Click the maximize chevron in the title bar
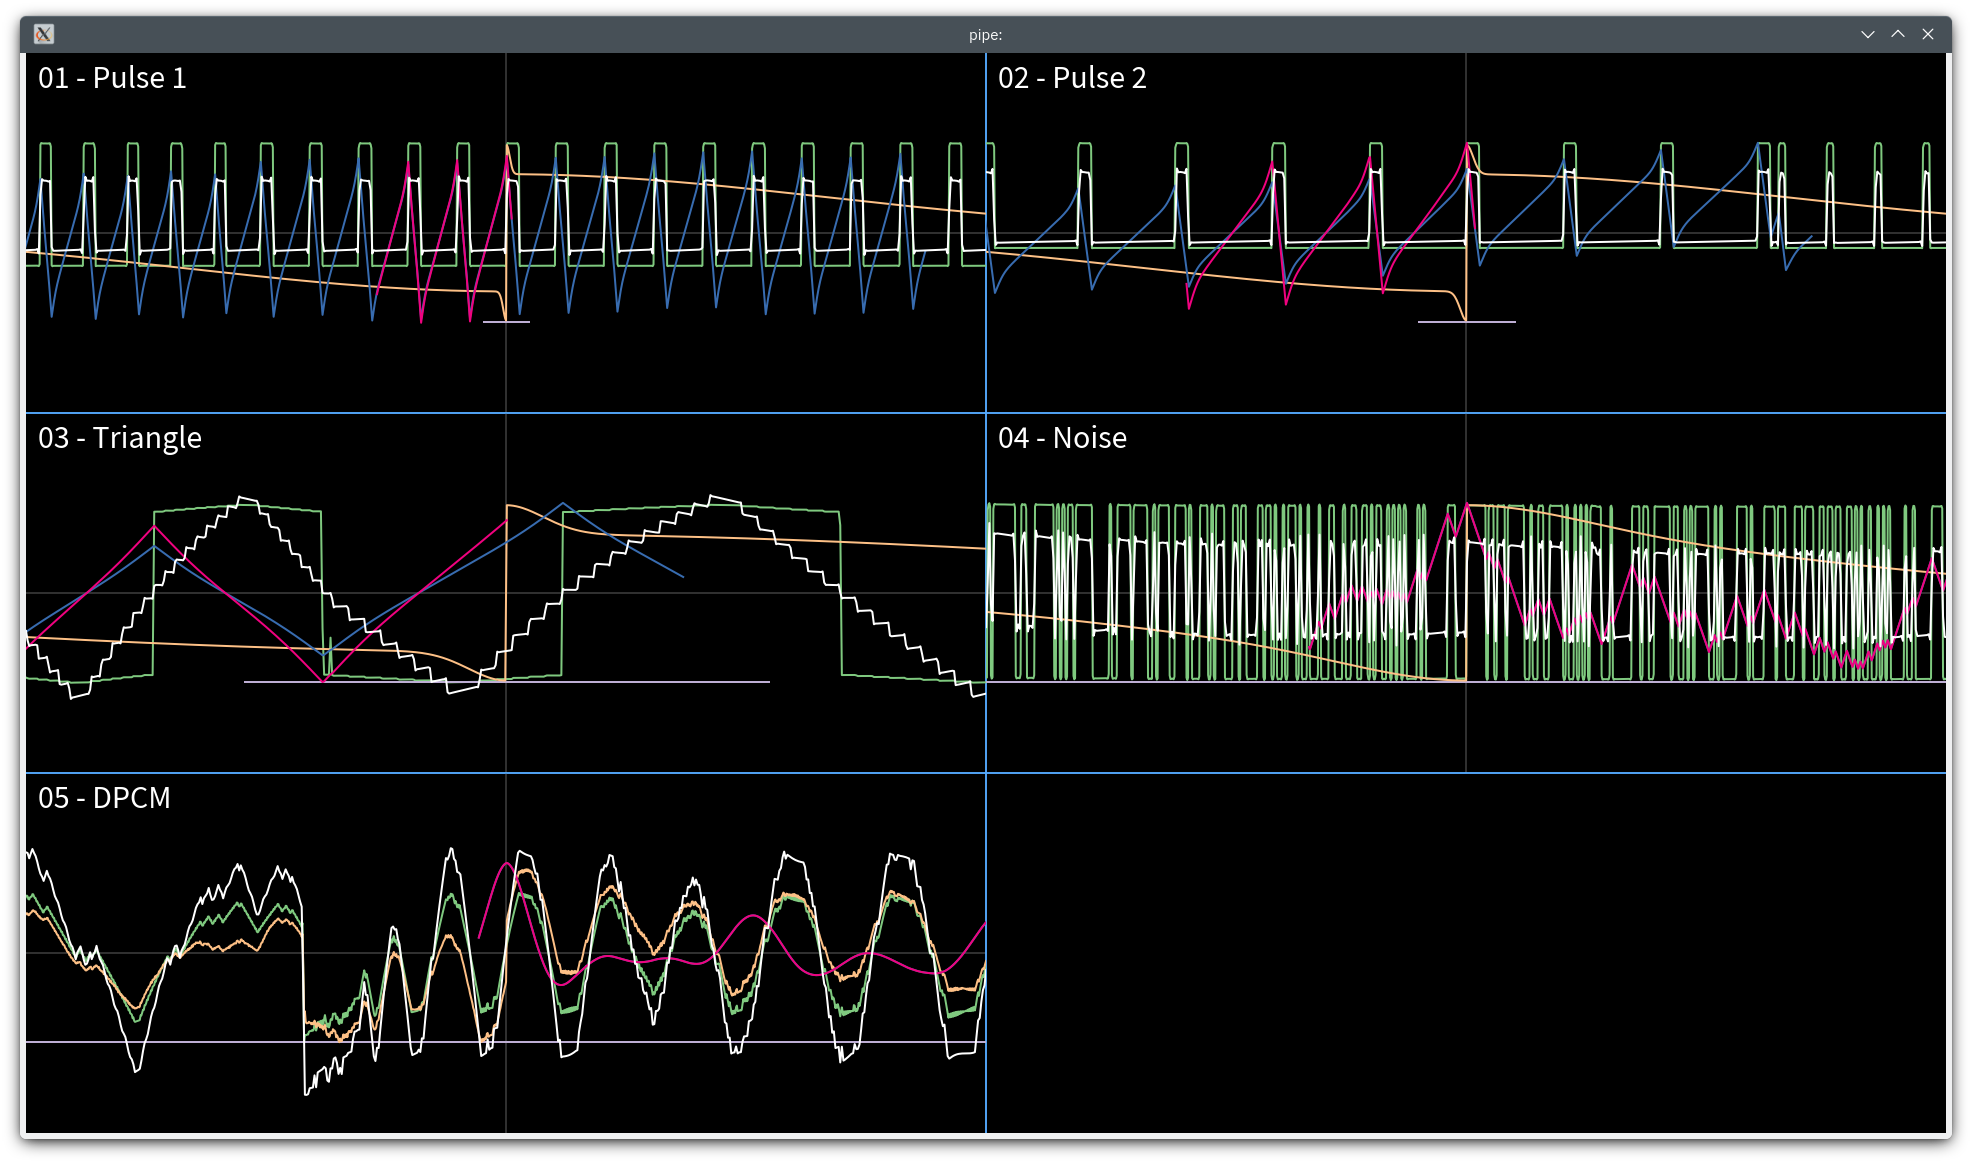The height and width of the screenshot is (1163, 1972). coord(1897,34)
